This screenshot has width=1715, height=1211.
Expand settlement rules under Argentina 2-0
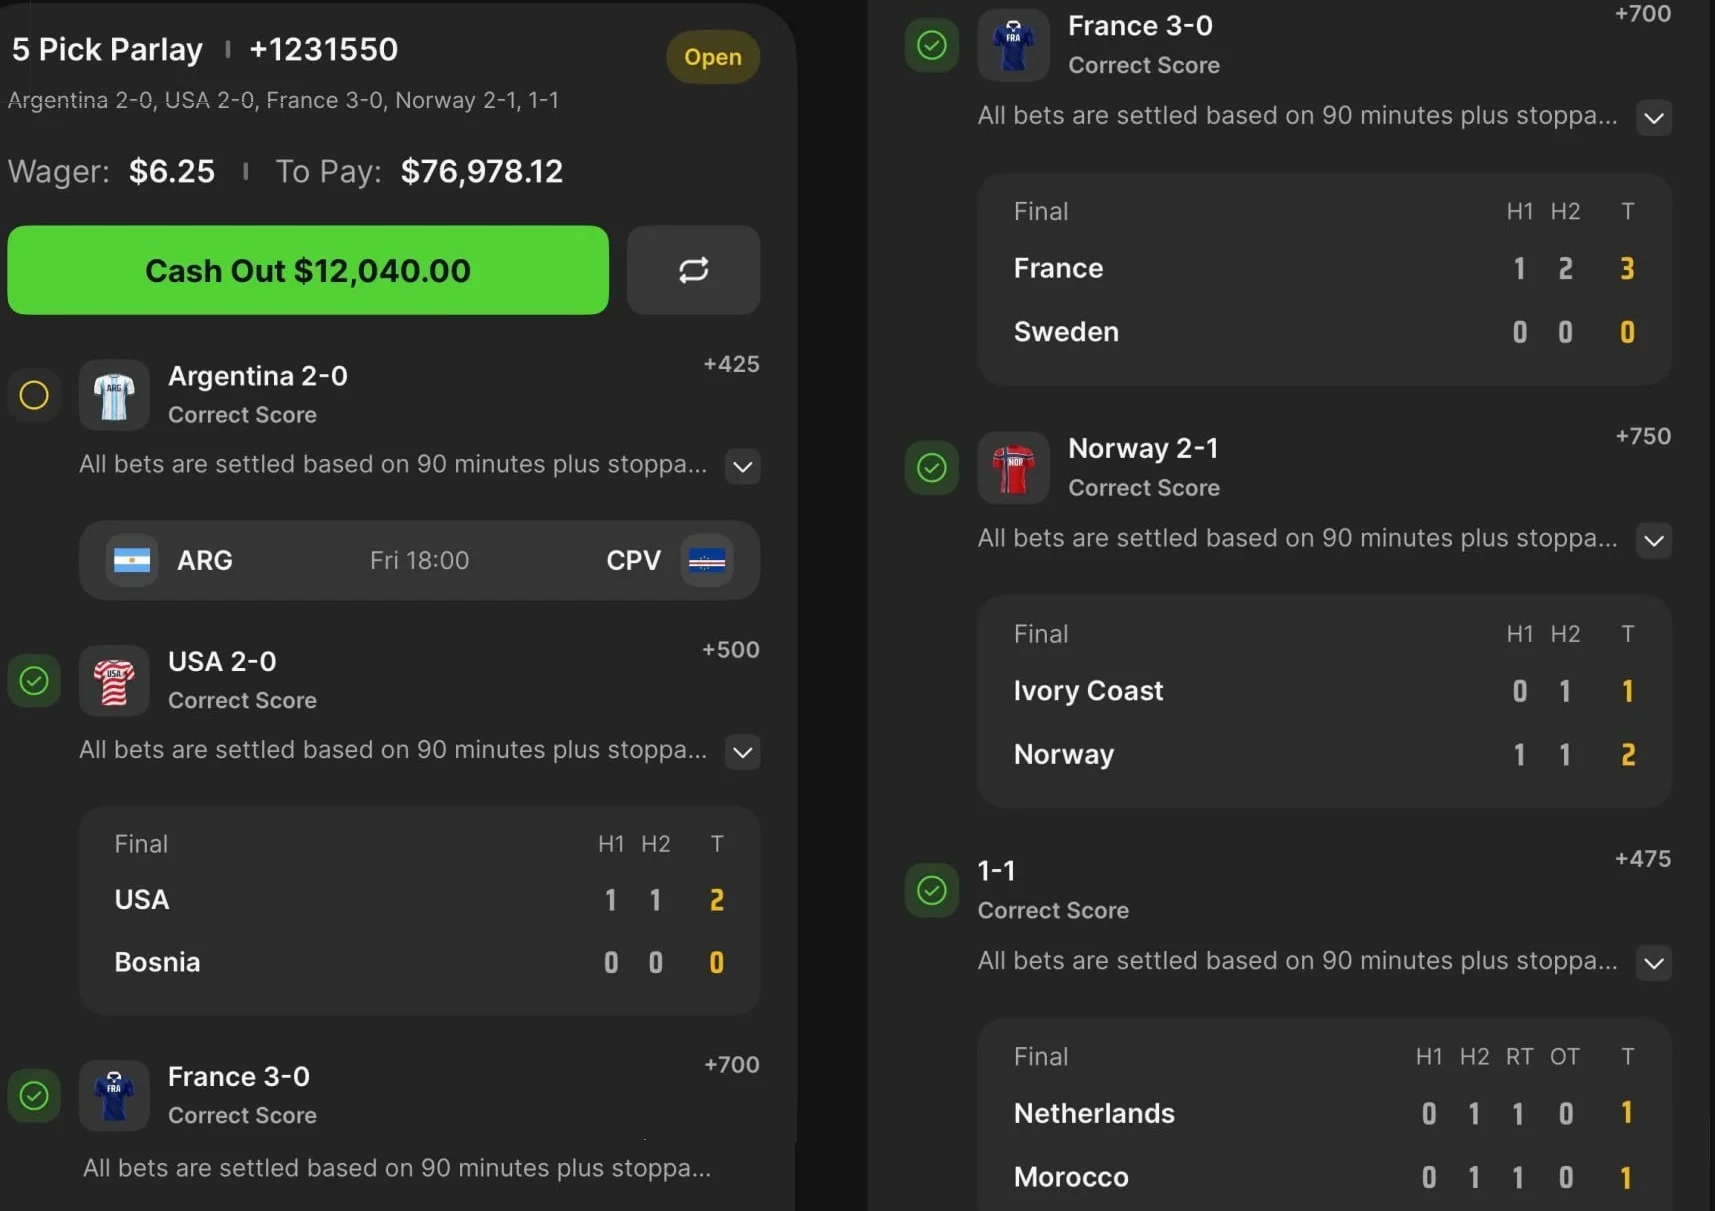coord(742,466)
